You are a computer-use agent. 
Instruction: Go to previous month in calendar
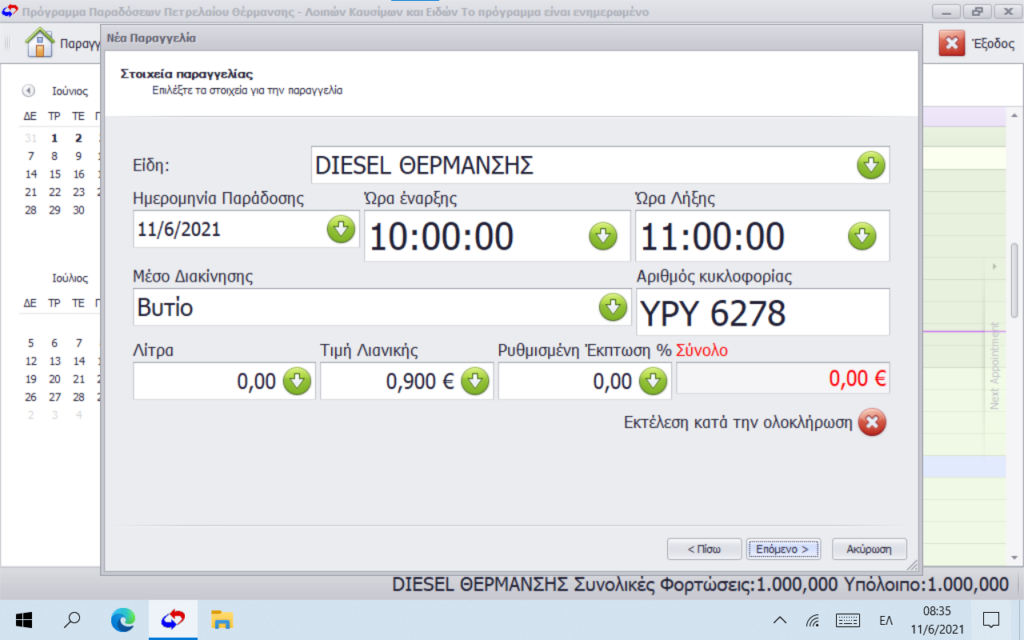pos(28,91)
